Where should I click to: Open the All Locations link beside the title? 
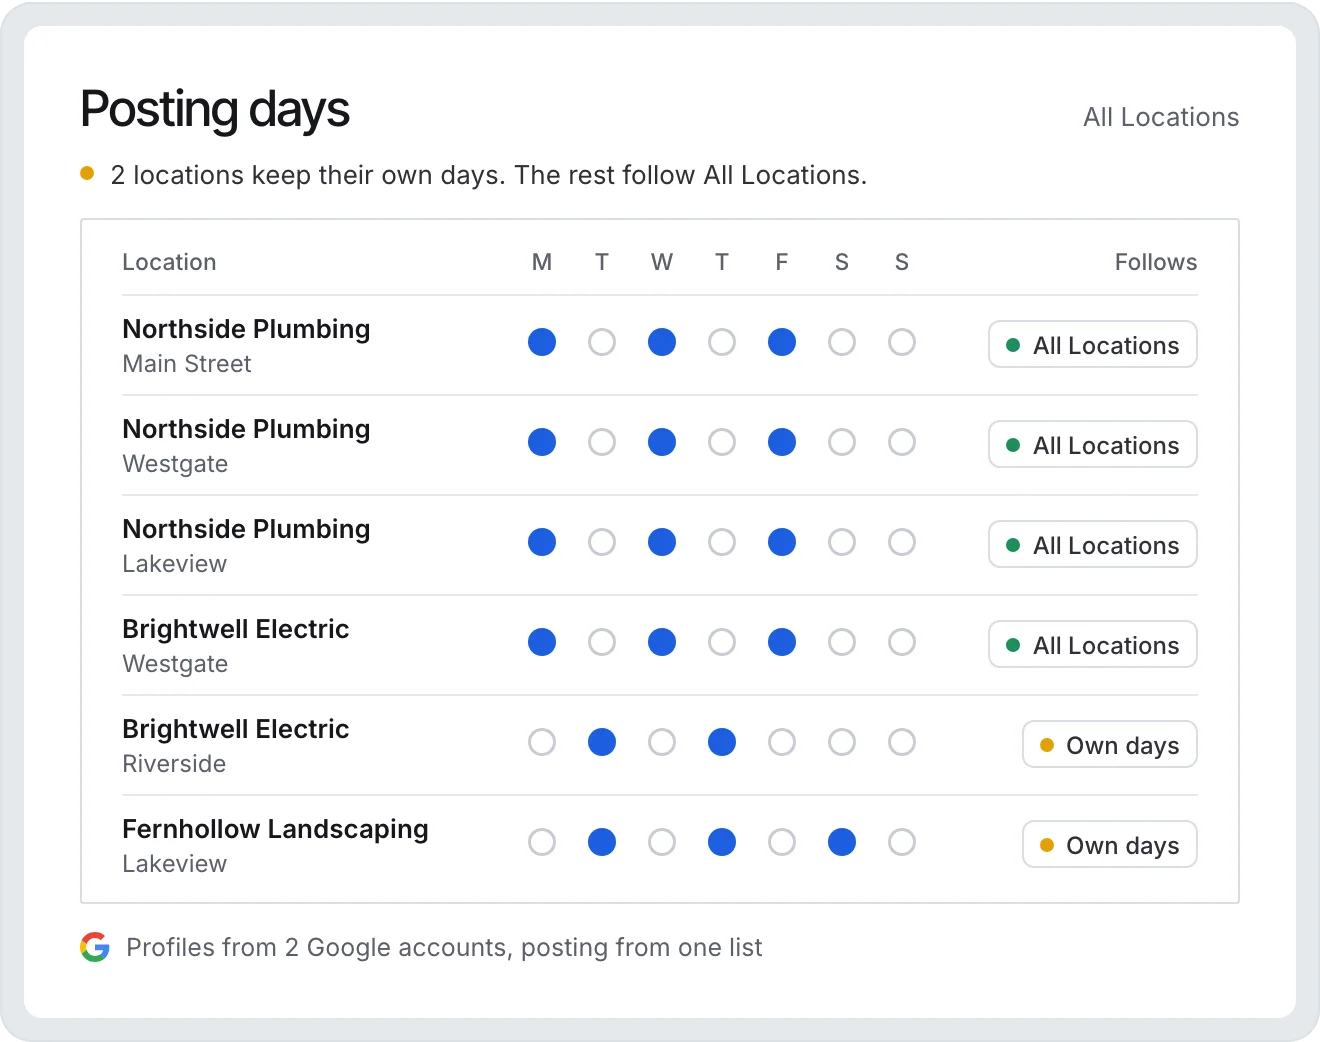[1161, 117]
